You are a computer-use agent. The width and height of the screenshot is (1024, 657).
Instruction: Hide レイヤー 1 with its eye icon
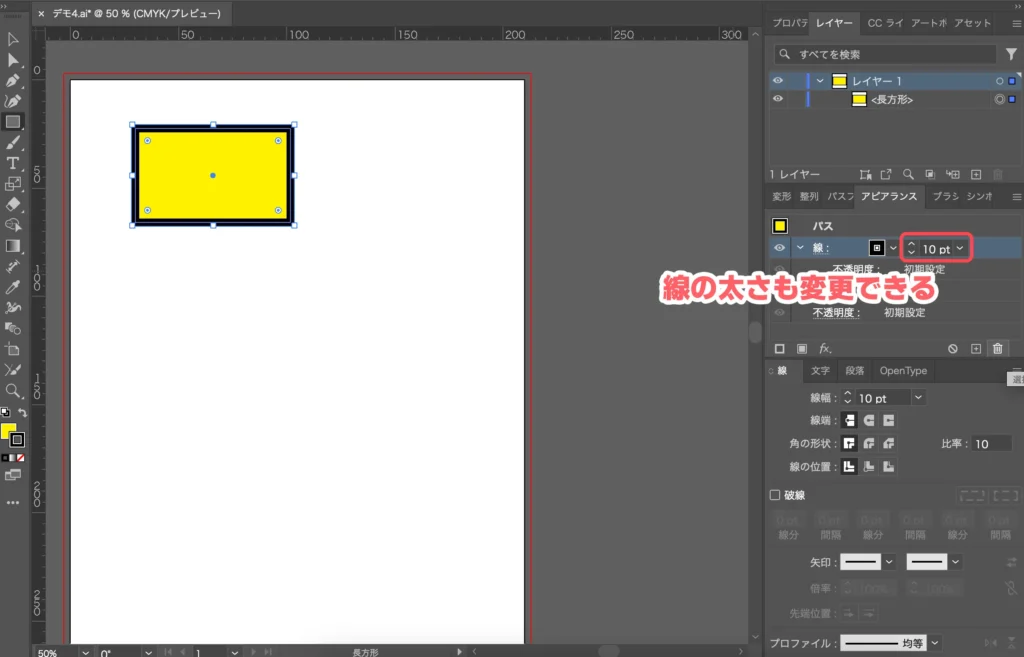778,81
